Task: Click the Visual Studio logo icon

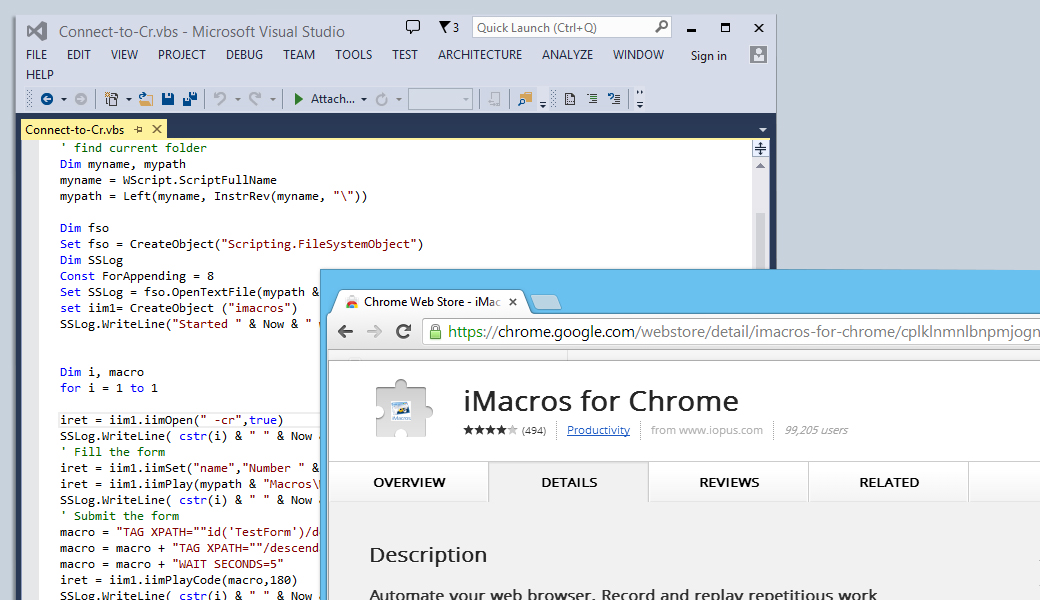Action: click(37, 31)
